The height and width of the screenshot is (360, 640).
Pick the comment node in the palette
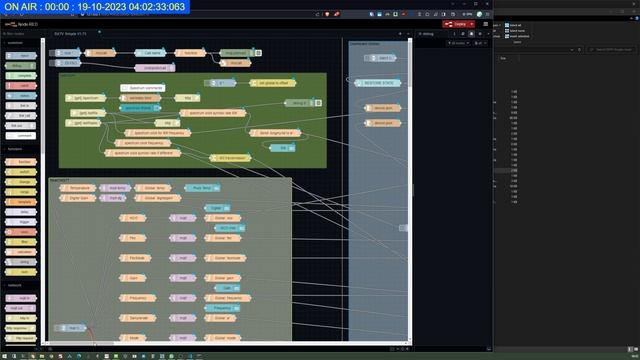tap(21, 136)
